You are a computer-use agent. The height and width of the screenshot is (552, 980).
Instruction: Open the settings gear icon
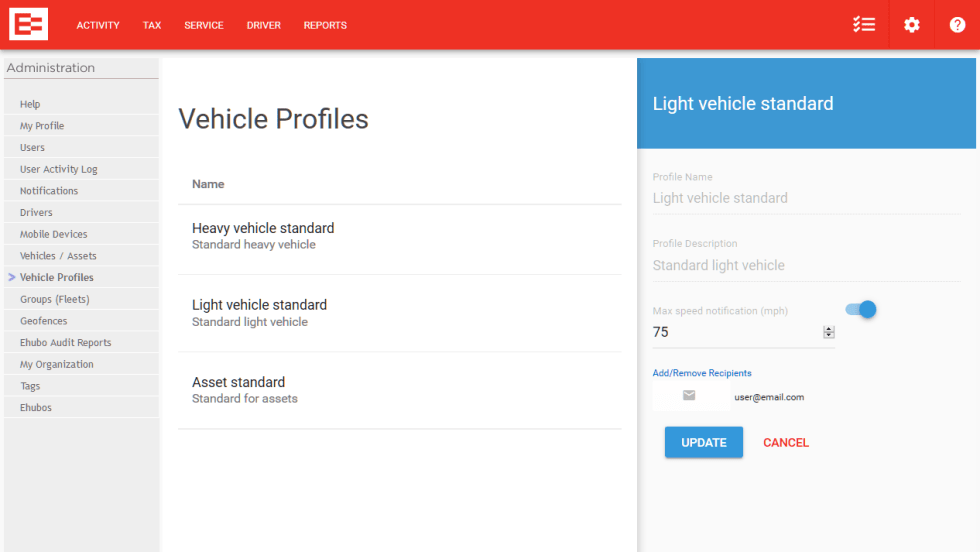tap(911, 25)
